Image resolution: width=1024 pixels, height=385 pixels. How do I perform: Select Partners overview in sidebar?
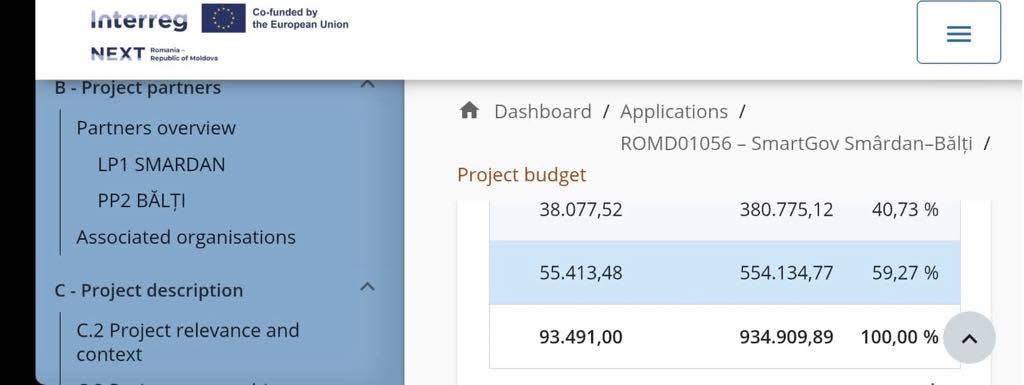pyautogui.click(x=156, y=128)
